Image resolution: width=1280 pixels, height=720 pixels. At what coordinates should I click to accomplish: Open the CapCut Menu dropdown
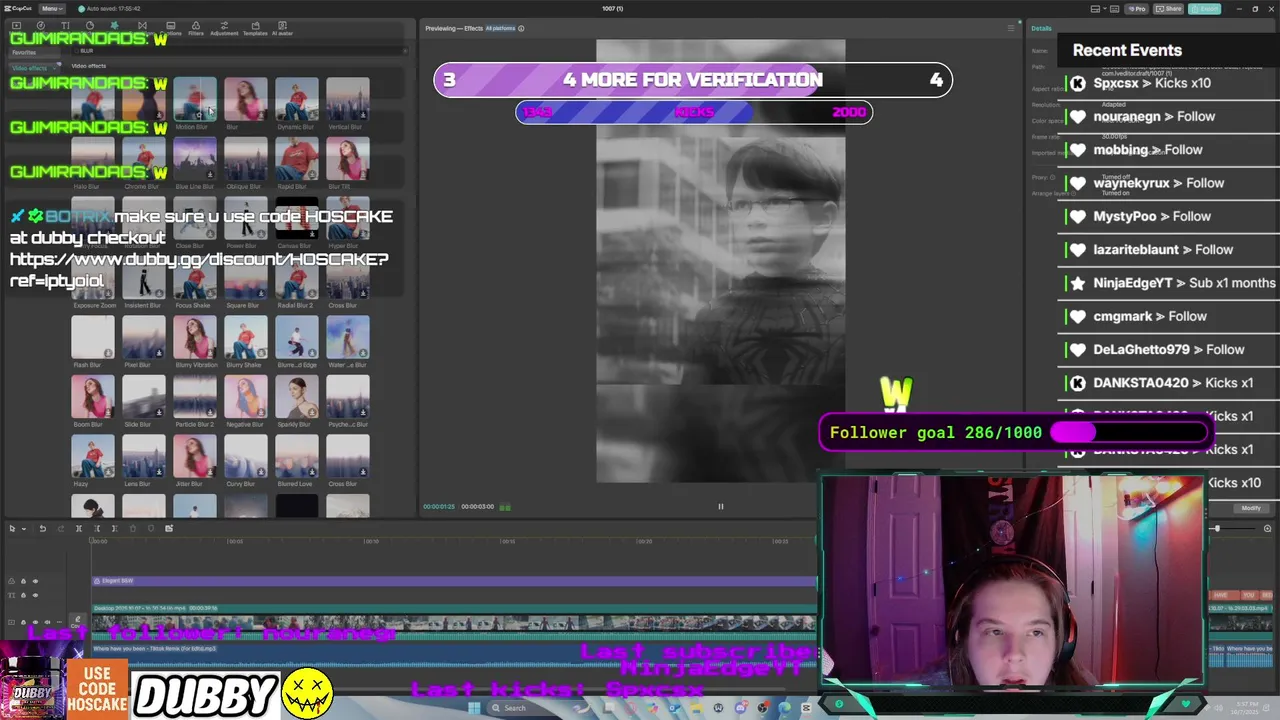[x=52, y=9]
